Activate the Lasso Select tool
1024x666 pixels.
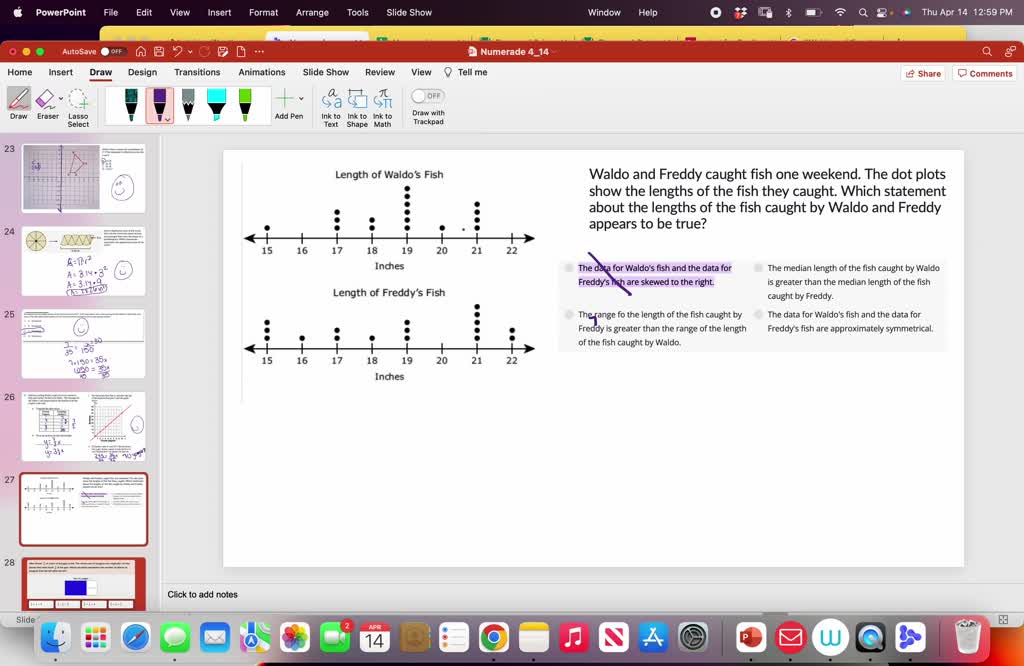(x=78, y=107)
